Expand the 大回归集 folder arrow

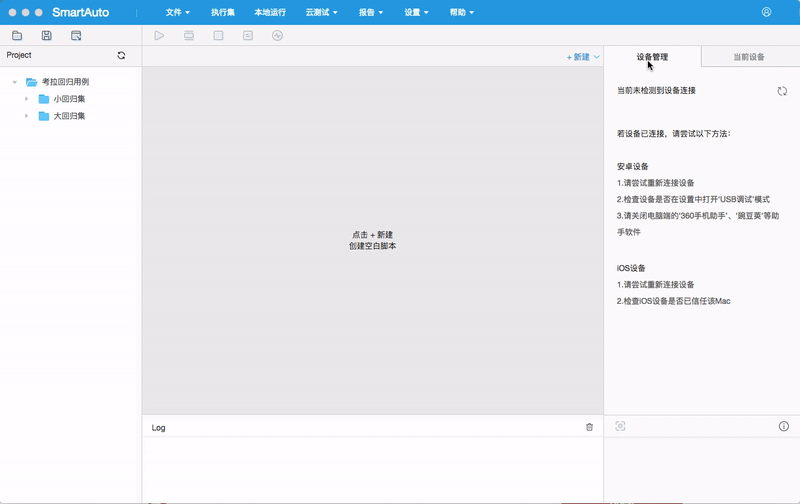(x=27, y=116)
